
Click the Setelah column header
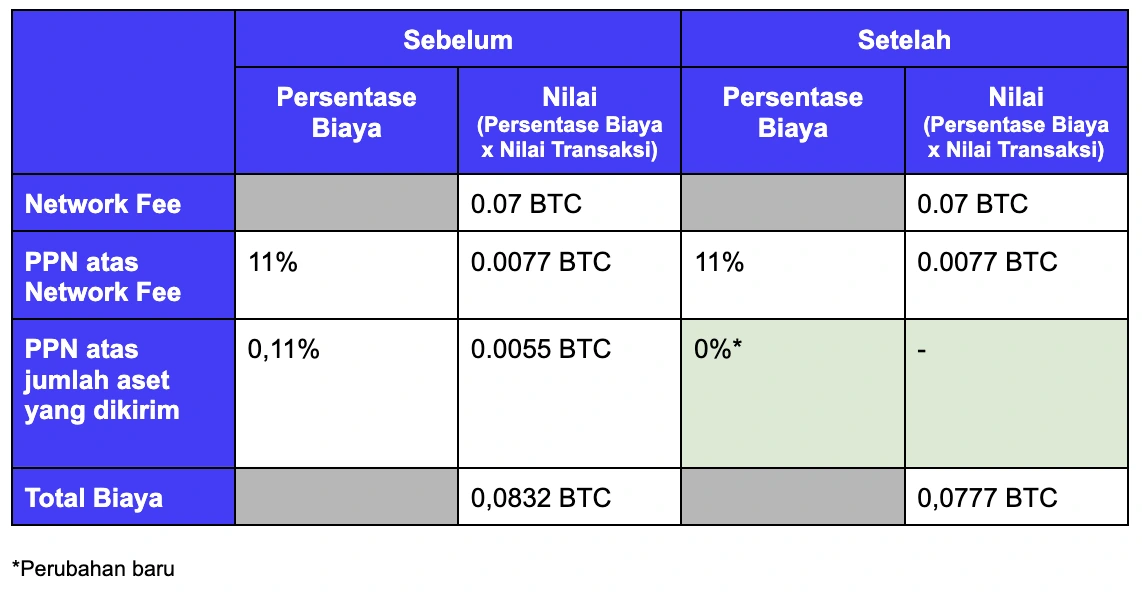(x=904, y=39)
